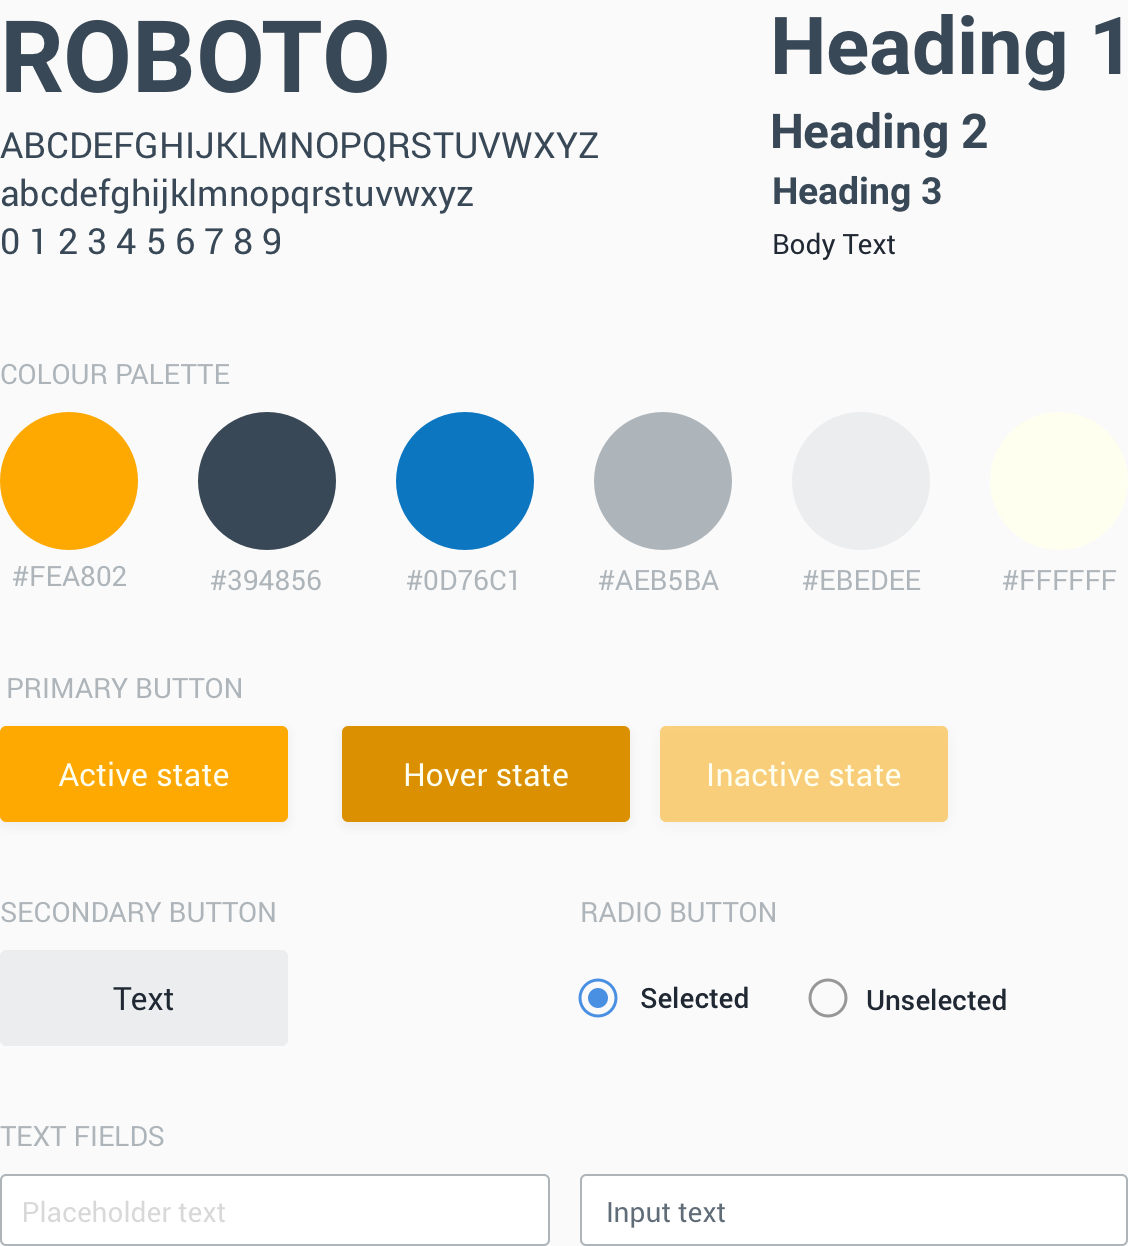Click the #FFFFFF hex code label

(1059, 581)
